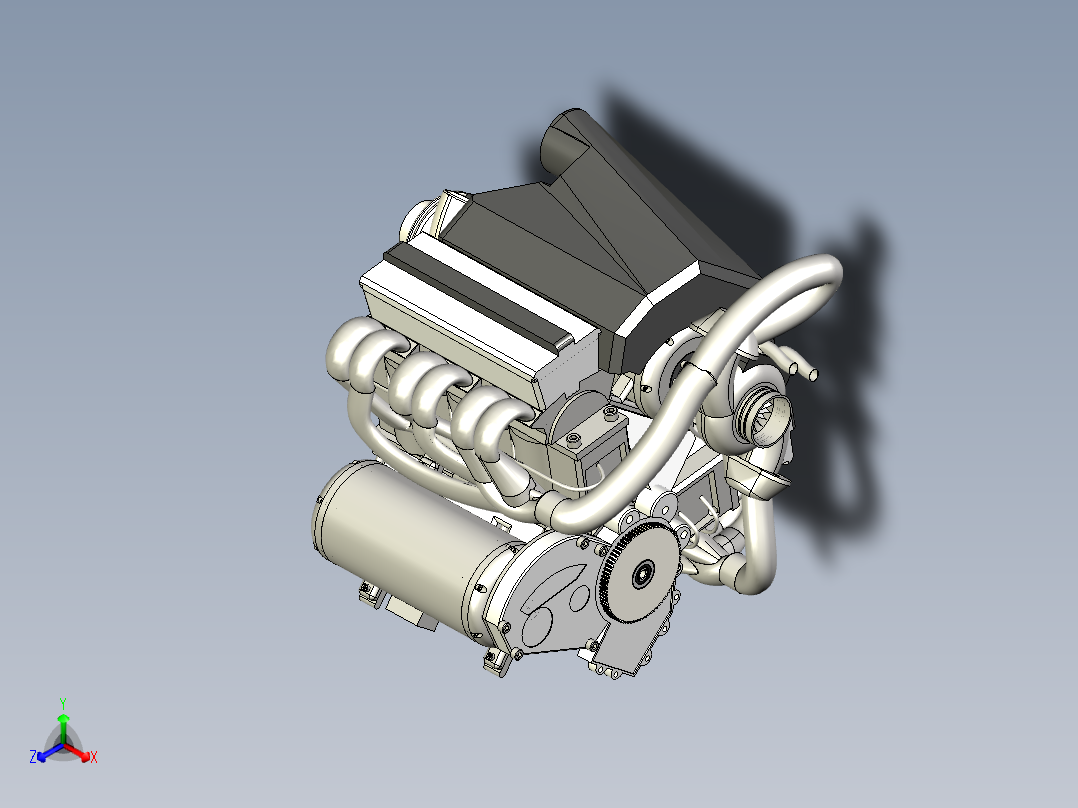Select the turbocharger compressor inlet
Screen dimensions: 1078x808
click(767, 419)
